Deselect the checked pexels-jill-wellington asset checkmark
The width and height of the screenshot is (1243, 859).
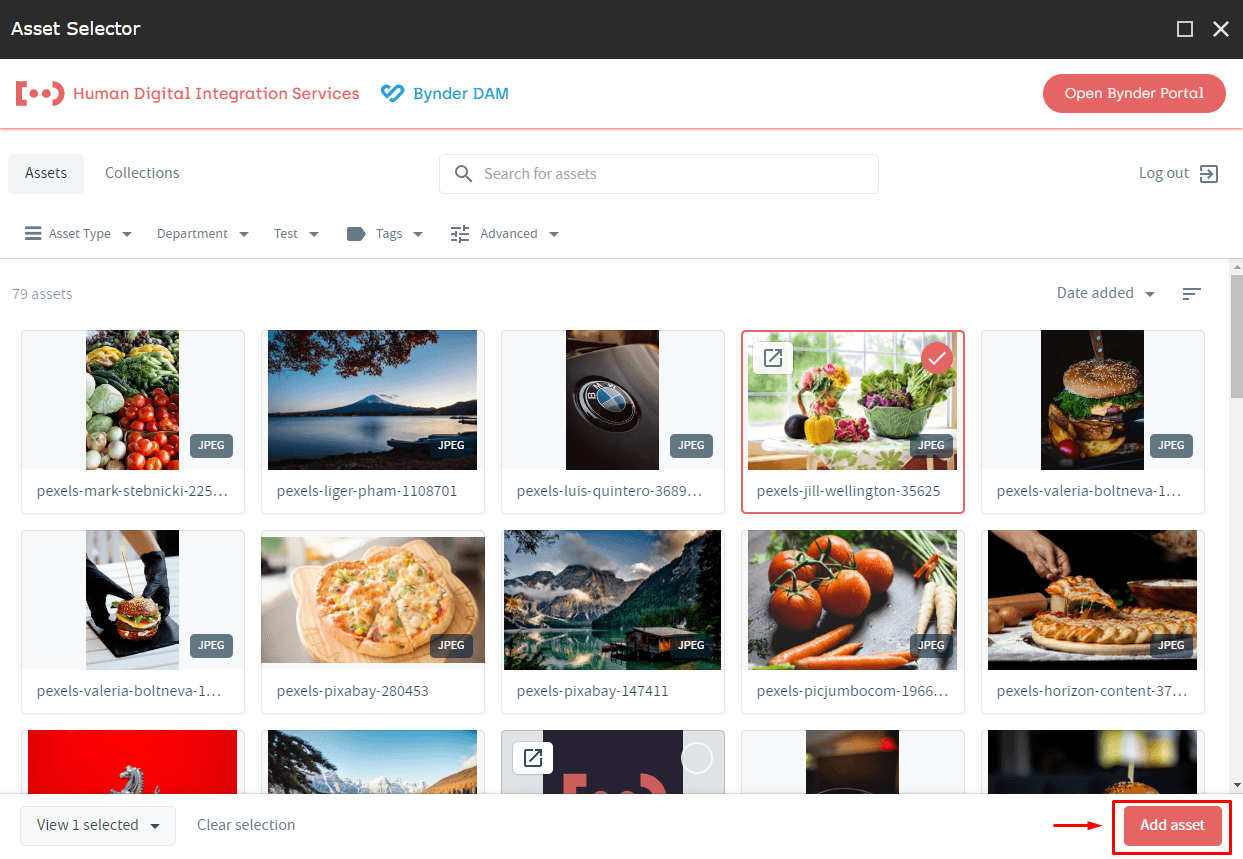937,358
